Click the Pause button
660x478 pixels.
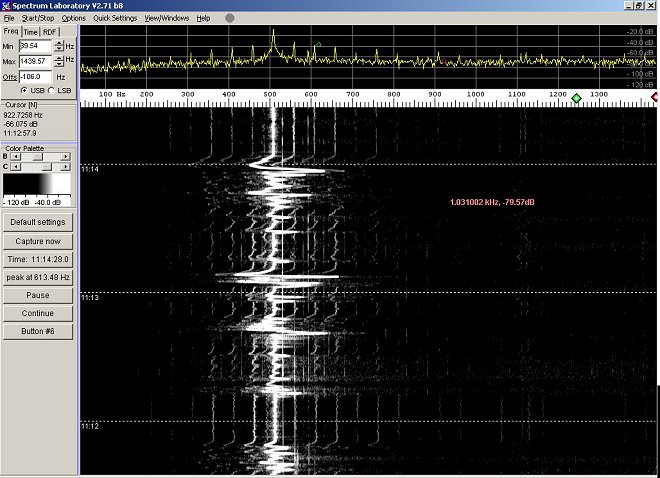pyautogui.click(x=38, y=295)
